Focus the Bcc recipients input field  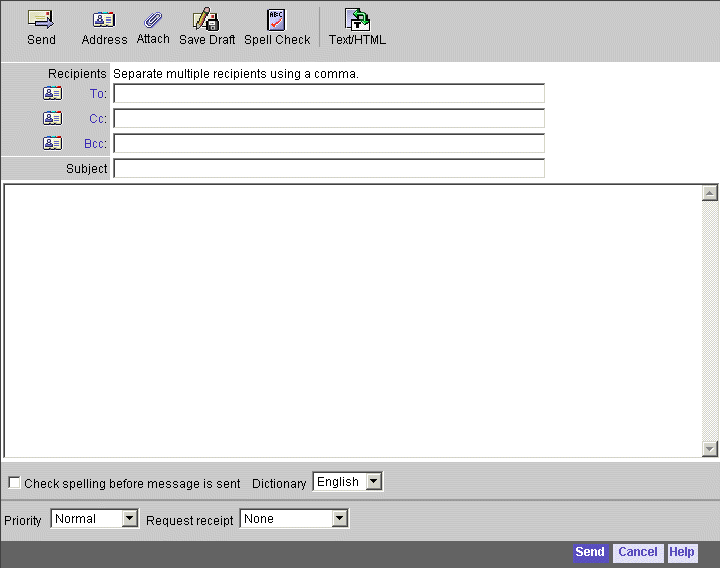point(329,143)
